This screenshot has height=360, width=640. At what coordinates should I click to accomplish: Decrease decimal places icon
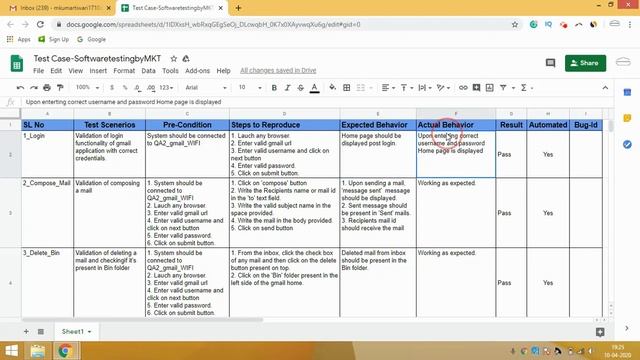point(138,88)
